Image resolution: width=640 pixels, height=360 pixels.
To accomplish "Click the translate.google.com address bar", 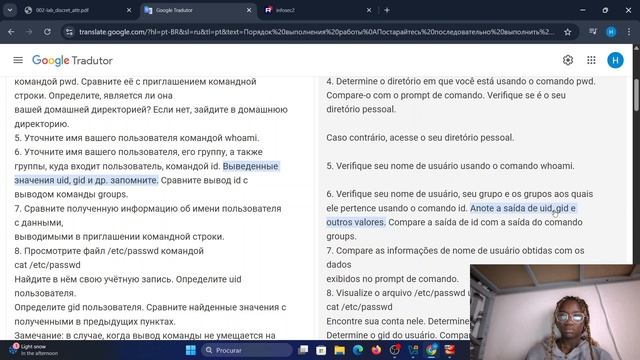I will 316,32.
